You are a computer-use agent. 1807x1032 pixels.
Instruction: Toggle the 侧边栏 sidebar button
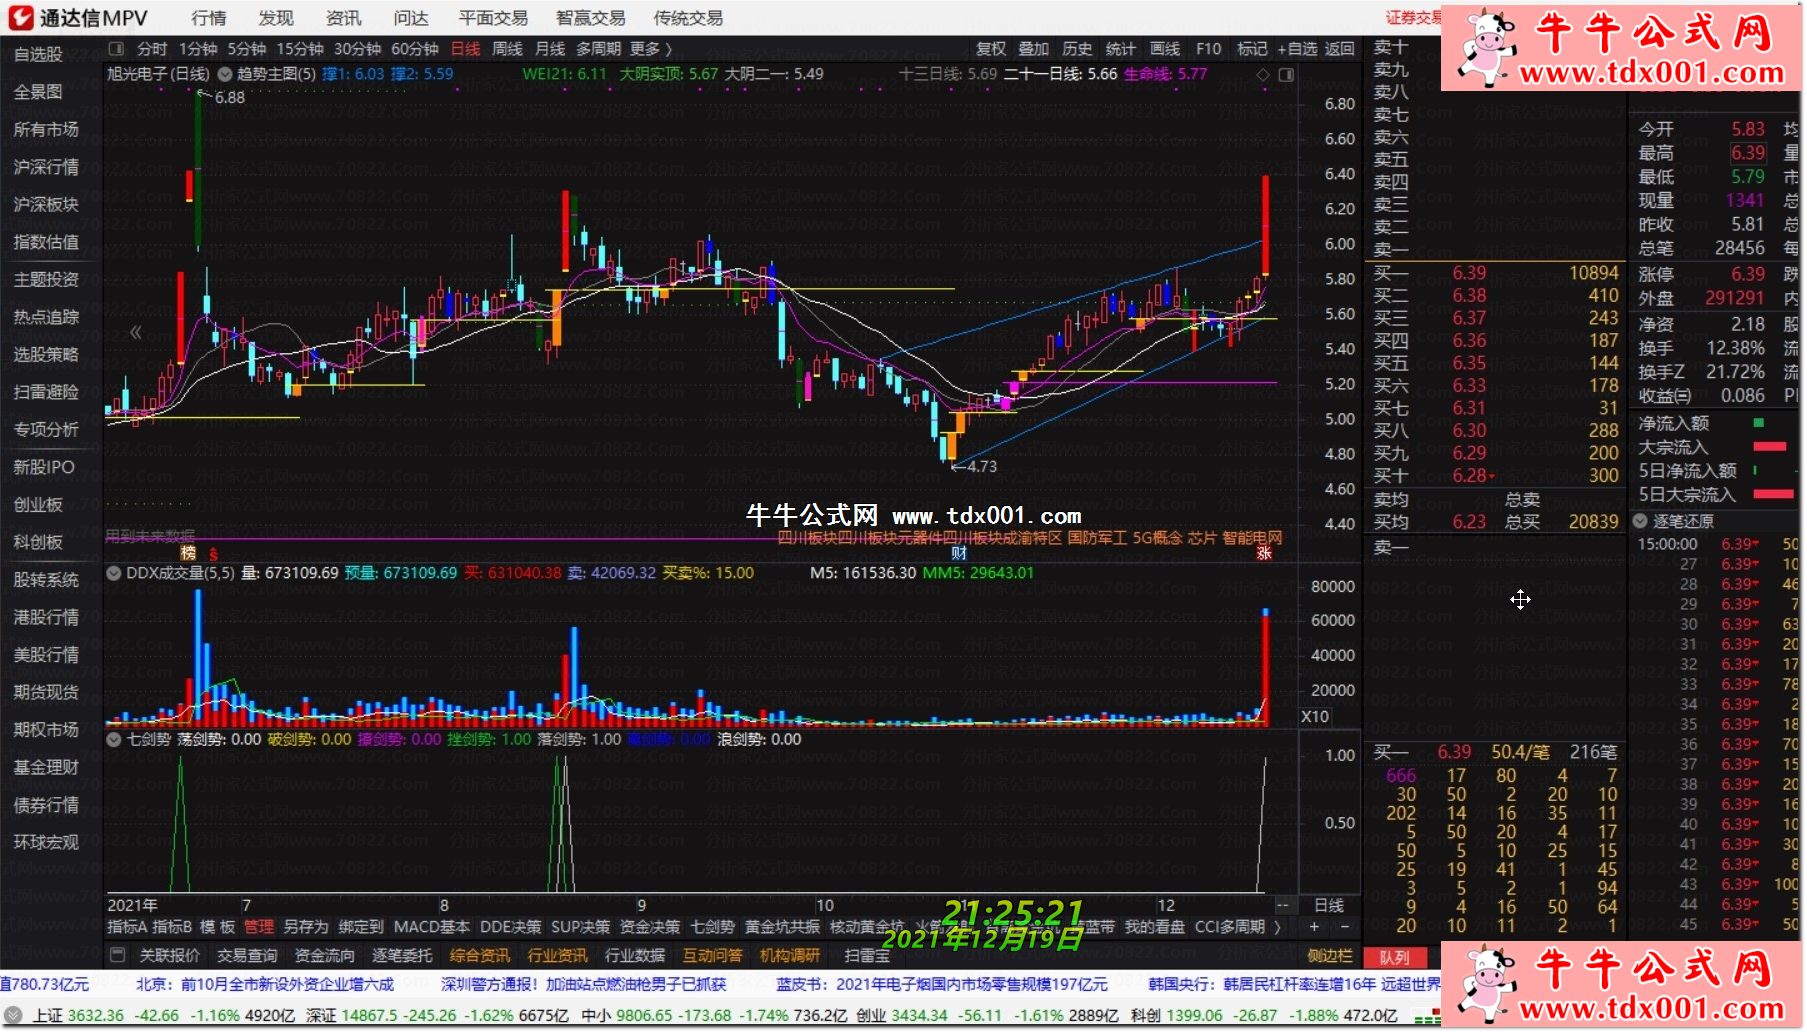pos(1330,956)
